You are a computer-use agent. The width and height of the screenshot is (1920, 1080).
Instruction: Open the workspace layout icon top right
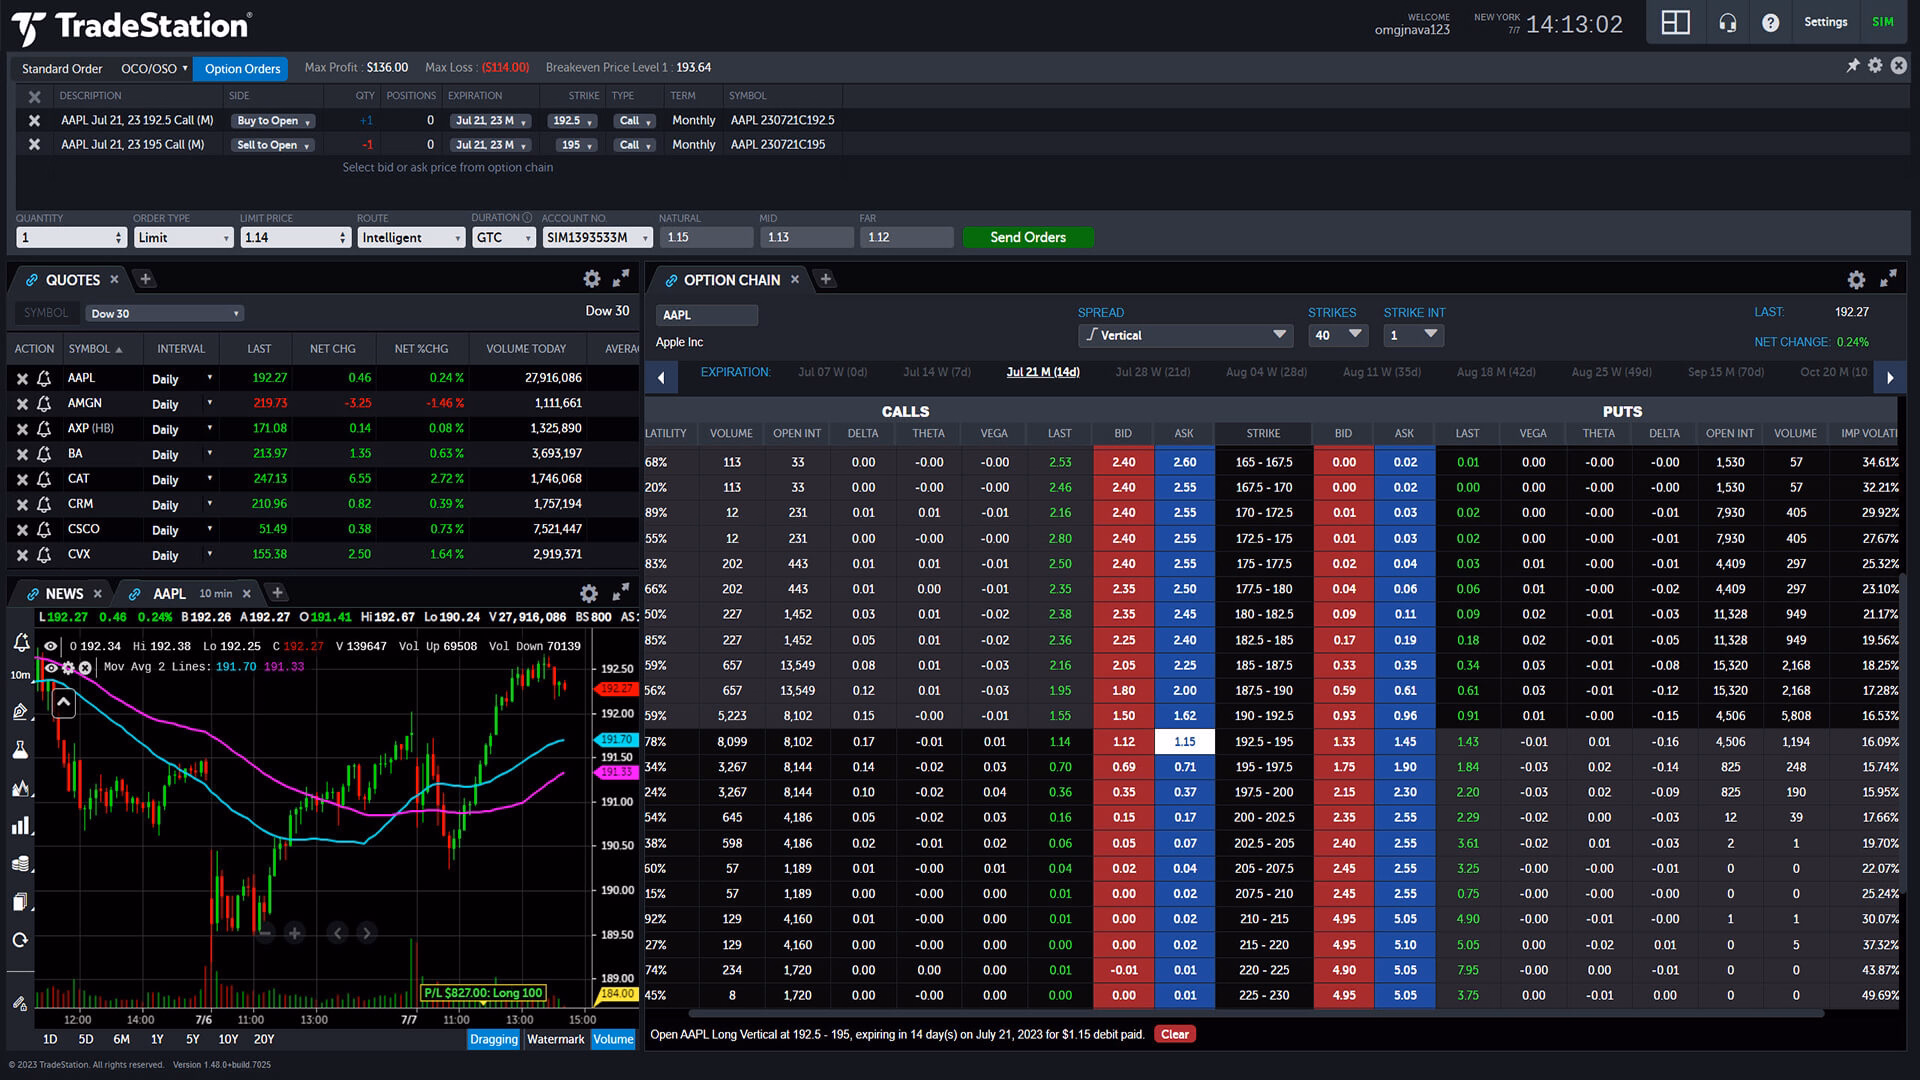tap(1675, 22)
